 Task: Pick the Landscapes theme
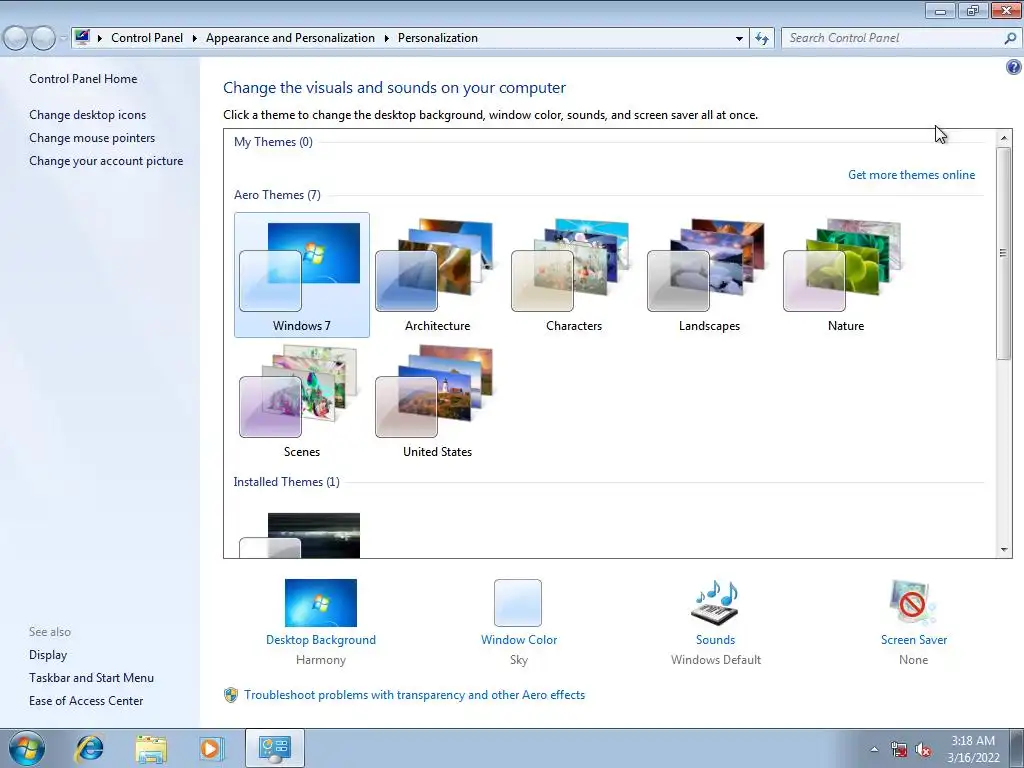tap(709, 275)
